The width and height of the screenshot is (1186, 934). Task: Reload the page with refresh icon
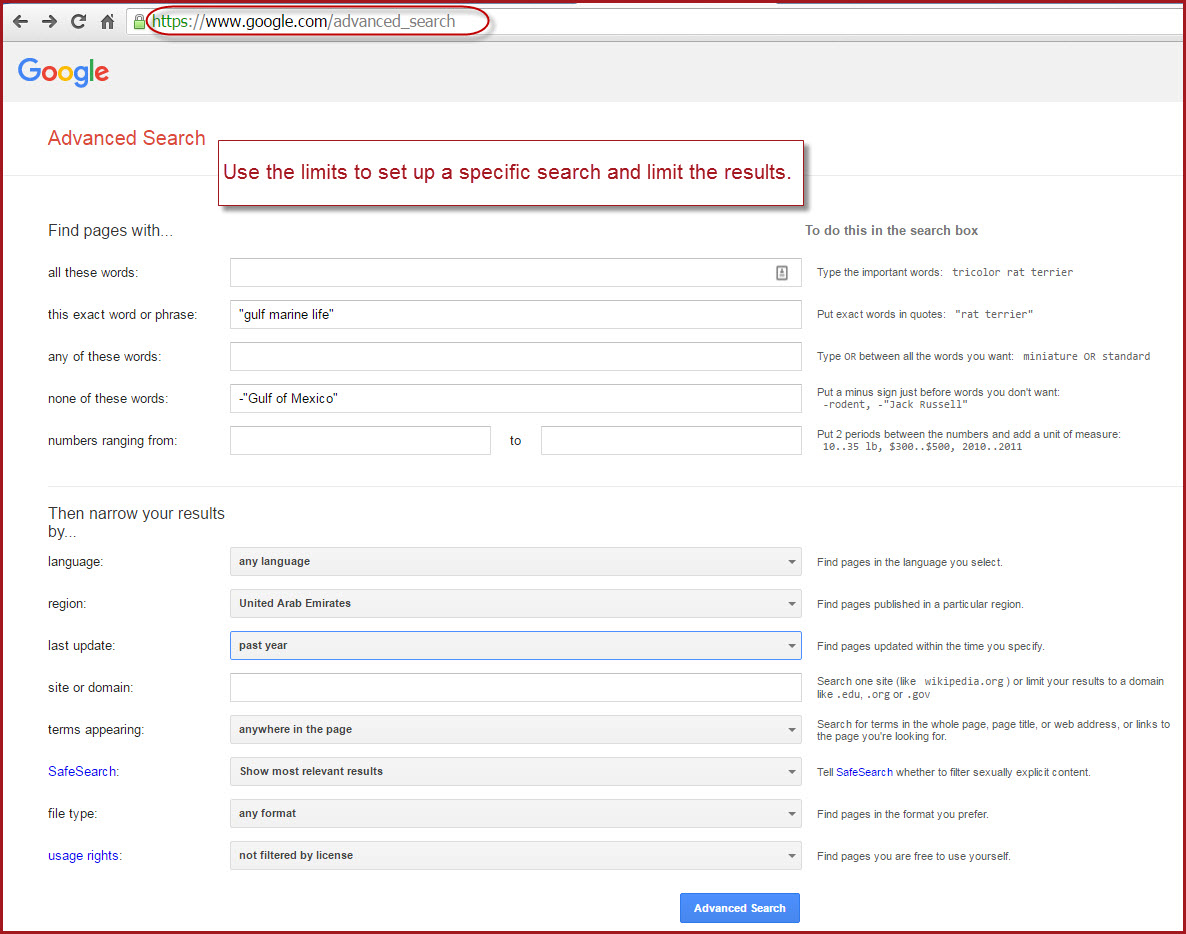[x=78, y=21]
